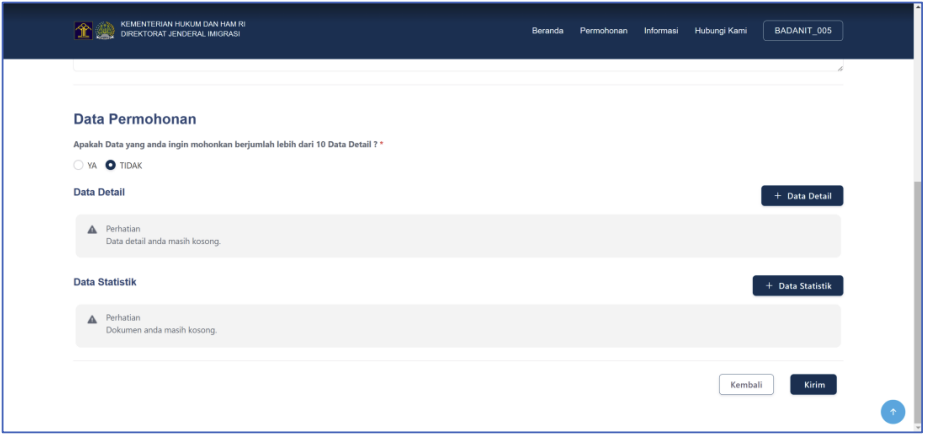Click warning triangle in Data Detail notice
928x435 pixels.
[92, 229]
